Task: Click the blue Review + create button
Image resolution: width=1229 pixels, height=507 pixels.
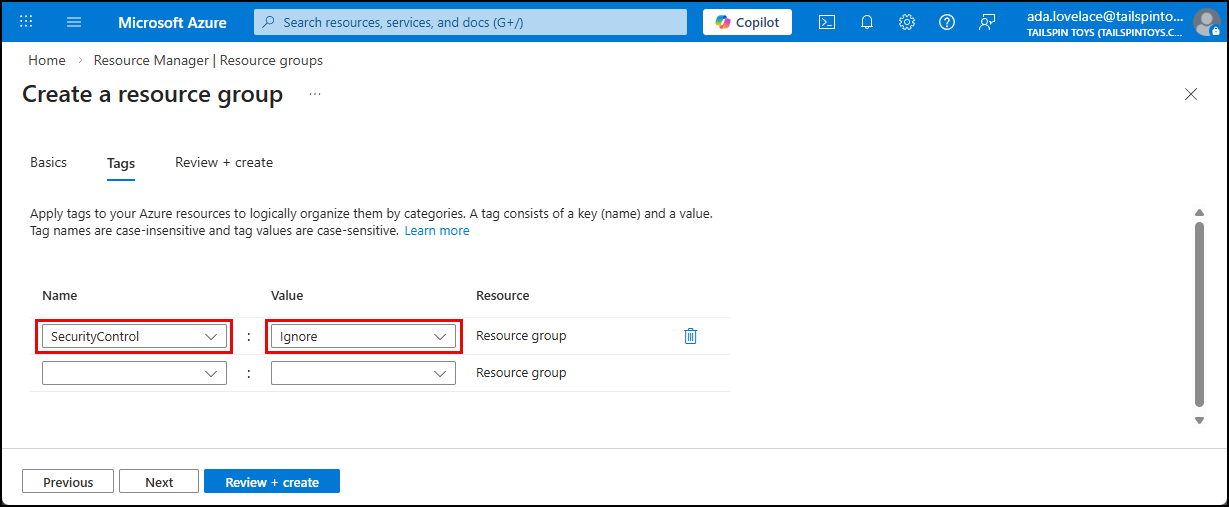Action: coord(272,482)
